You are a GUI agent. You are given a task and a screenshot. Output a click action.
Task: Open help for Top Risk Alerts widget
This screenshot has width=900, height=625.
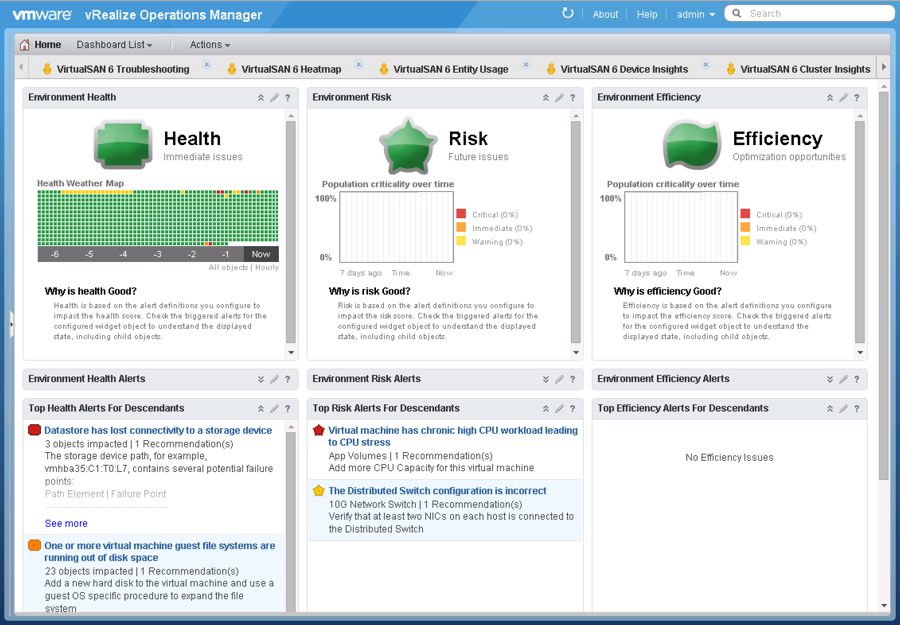pyautogui.click(x=572, y=409)
